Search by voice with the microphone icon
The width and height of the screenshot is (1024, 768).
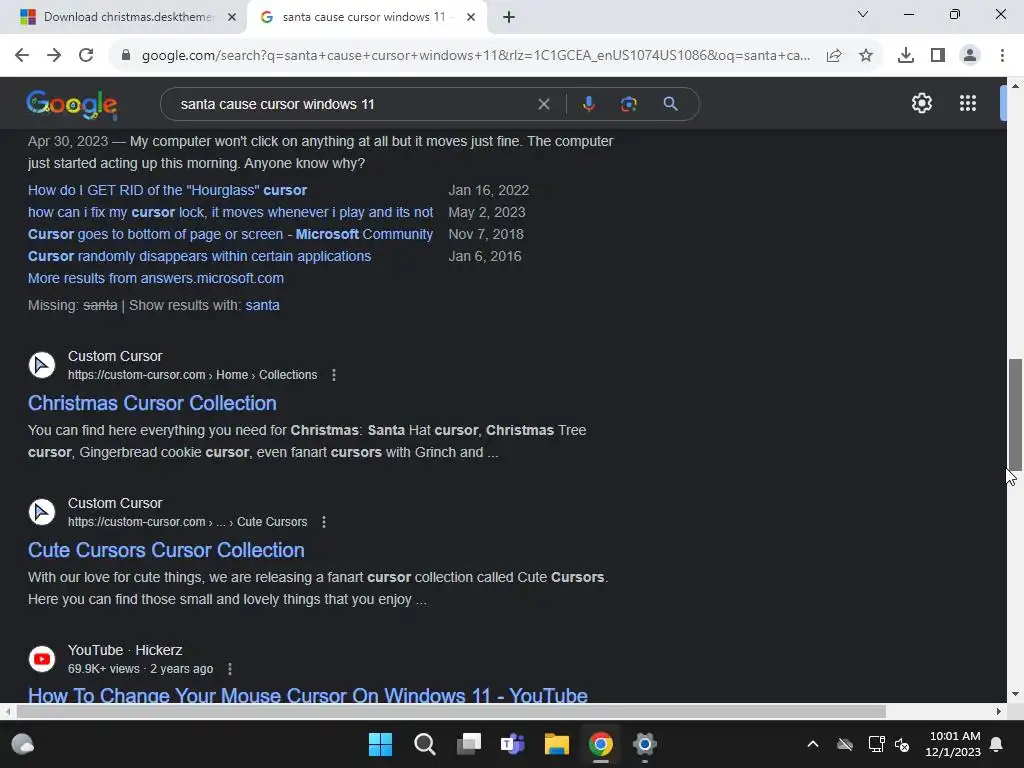click(588, 104)
